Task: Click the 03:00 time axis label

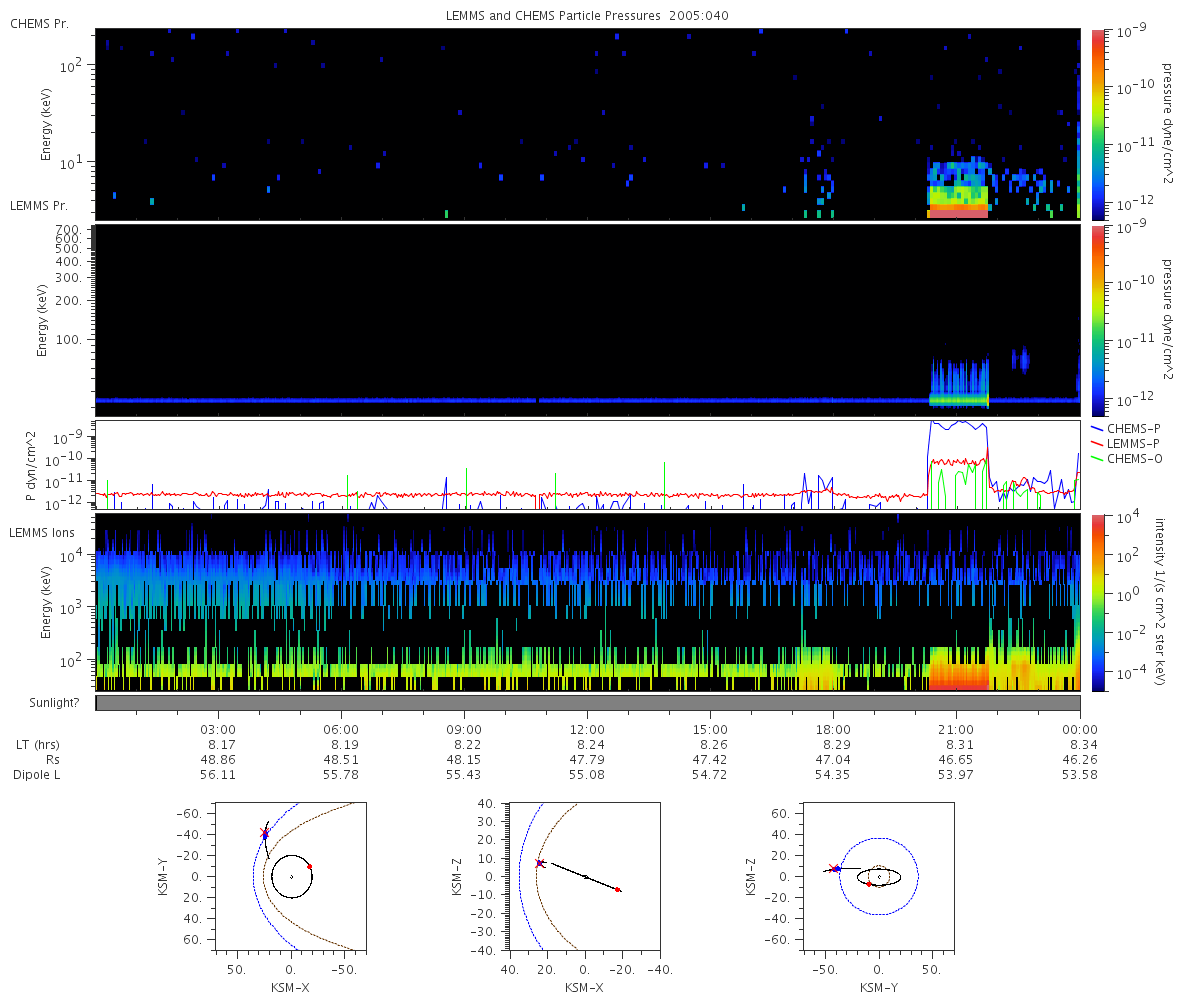Action: pyautogui.click(x=218, y=729)
